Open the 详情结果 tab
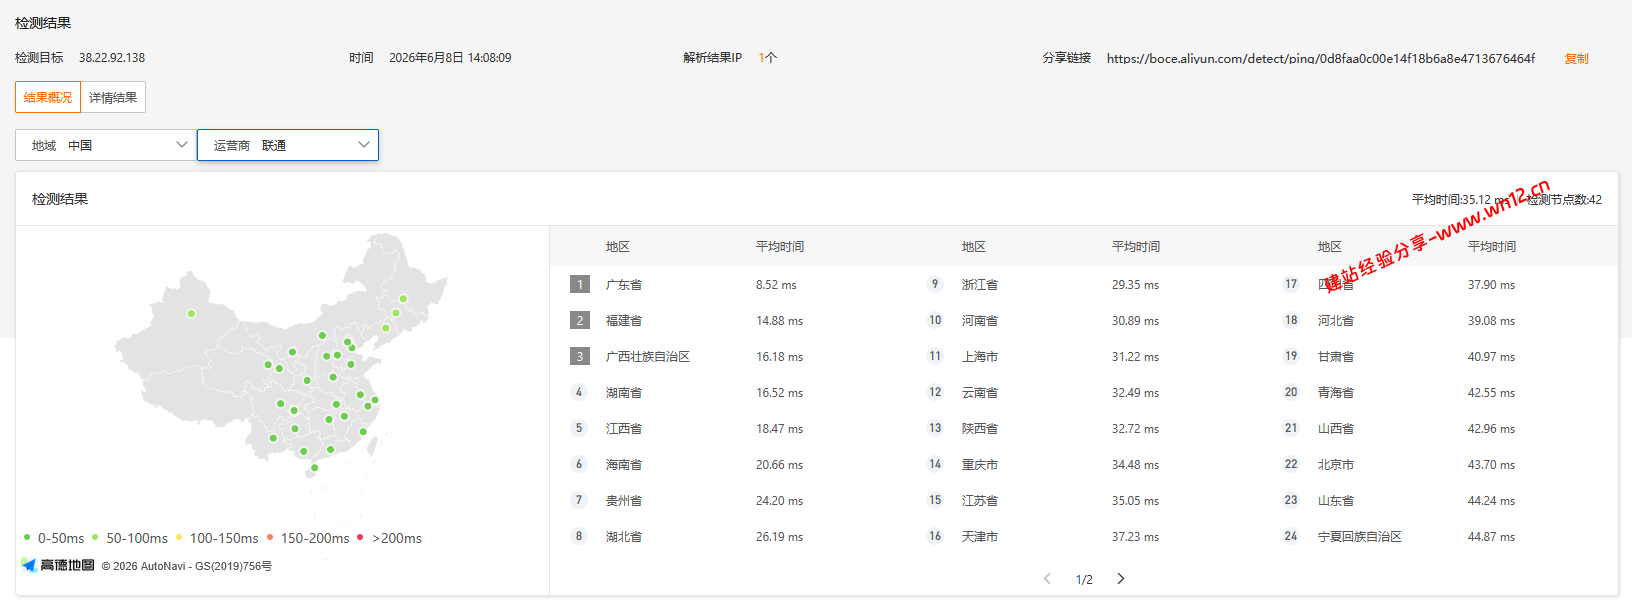 click(113, 97)
